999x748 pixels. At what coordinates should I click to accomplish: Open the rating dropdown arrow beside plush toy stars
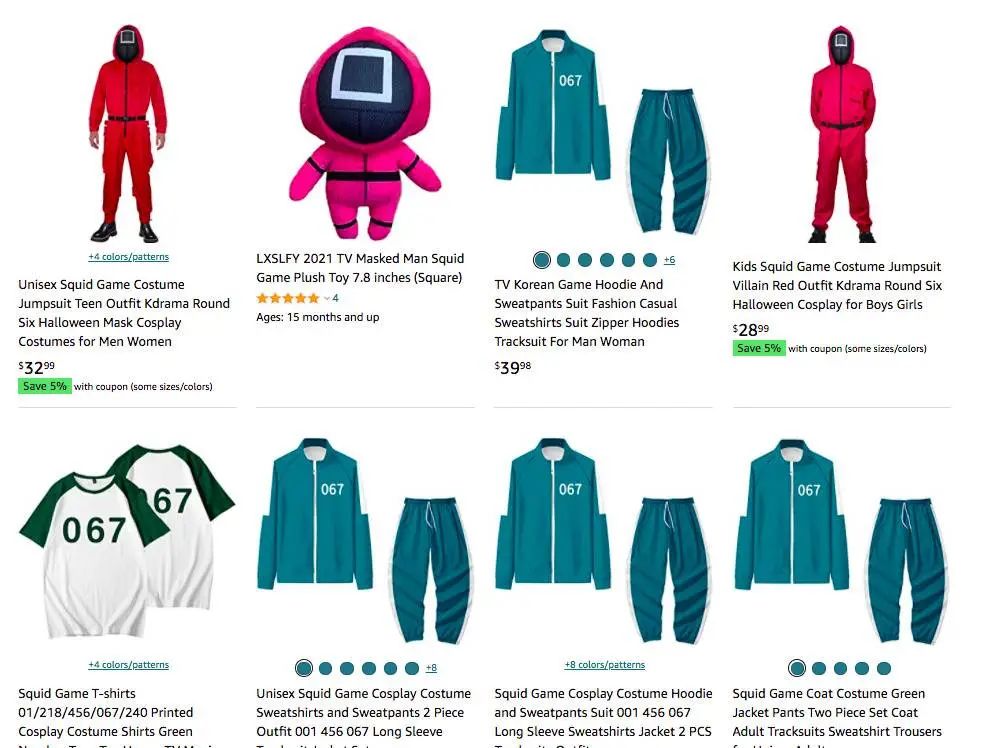point(327,298)
